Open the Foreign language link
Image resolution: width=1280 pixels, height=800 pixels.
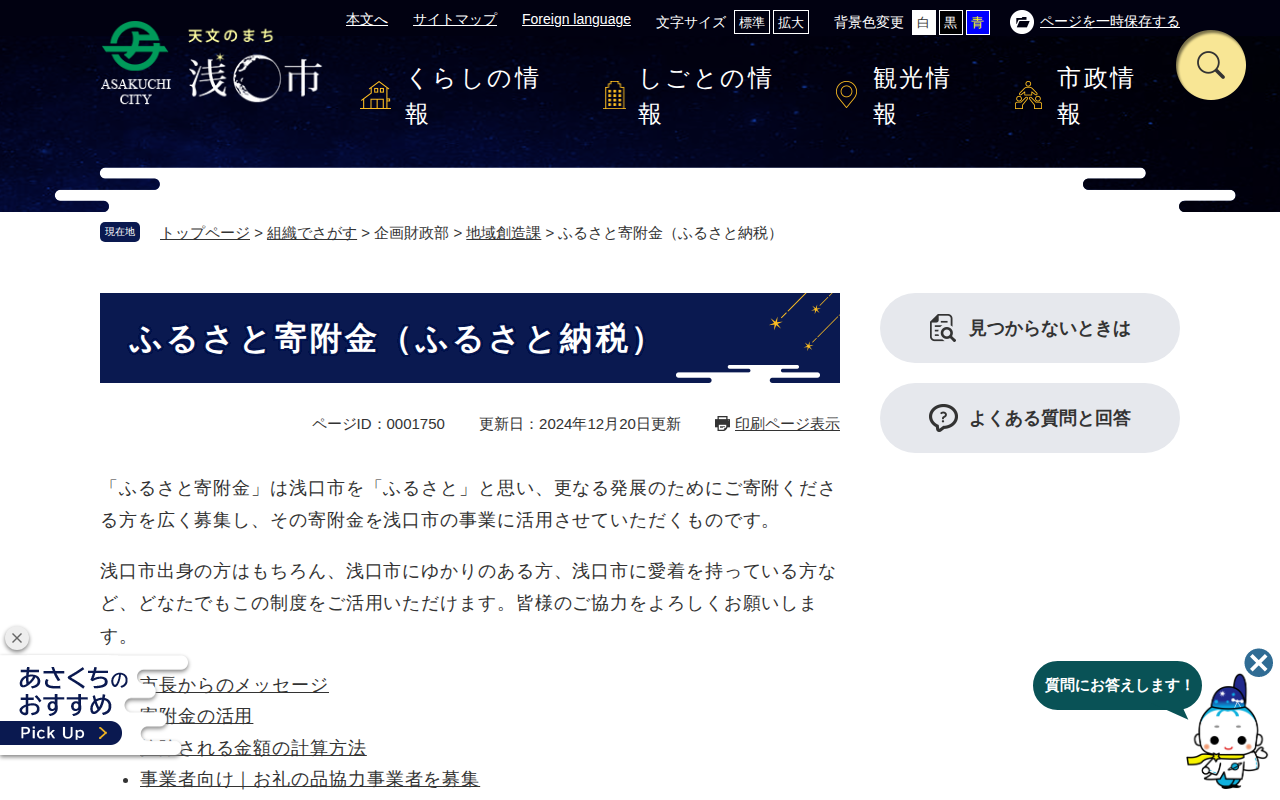coord(576,19)
